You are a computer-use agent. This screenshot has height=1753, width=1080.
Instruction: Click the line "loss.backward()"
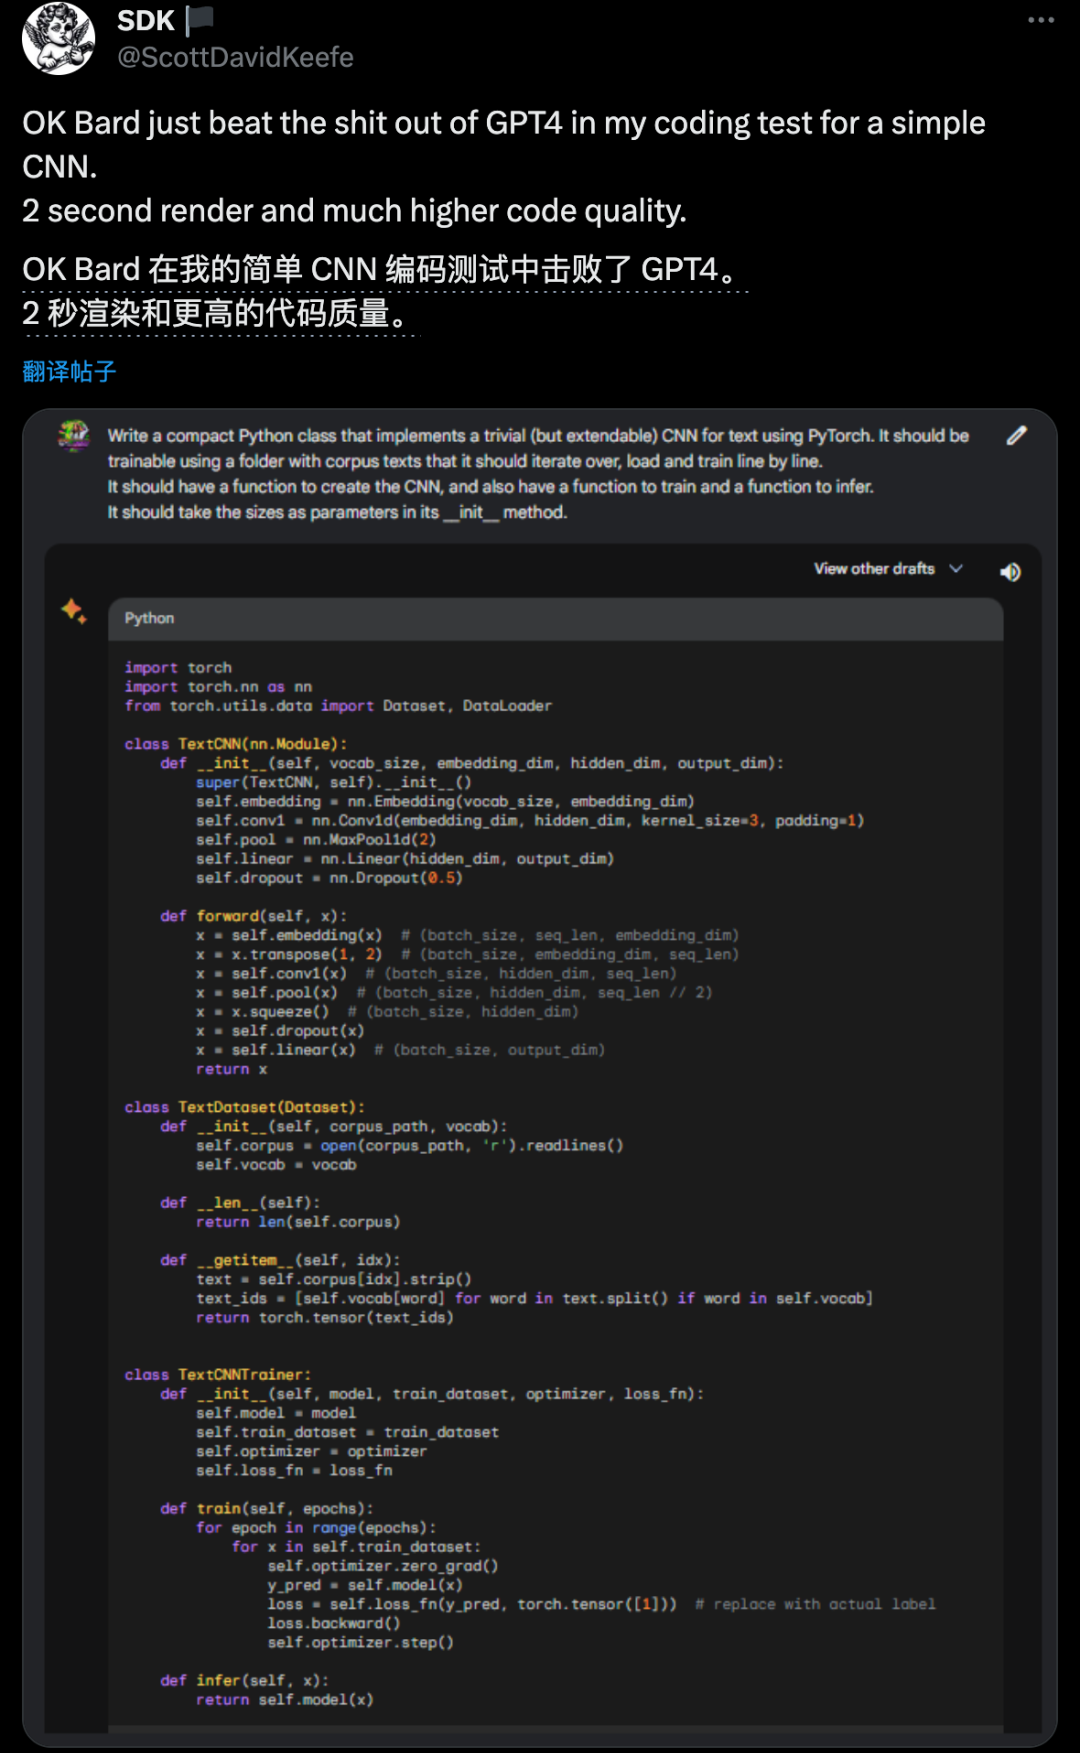[334, 1623]
